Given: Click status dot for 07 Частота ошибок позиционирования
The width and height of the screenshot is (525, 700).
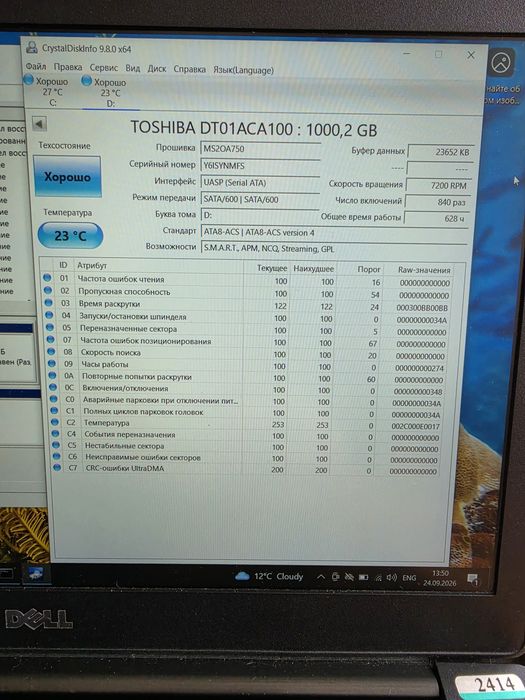Looking at the screenshot, I should (x=50, y=339).
